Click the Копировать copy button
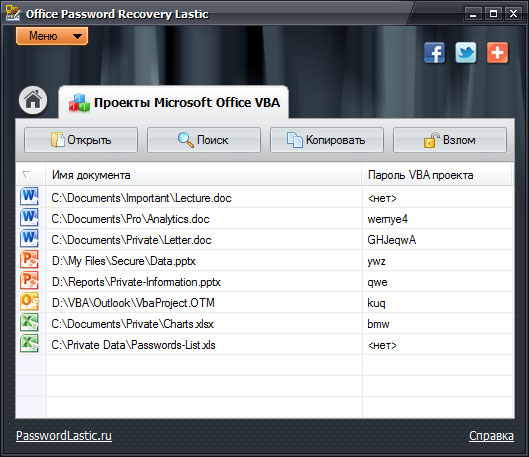The height and width of the screenshot is (457, 529). click(x=327, y=140)
